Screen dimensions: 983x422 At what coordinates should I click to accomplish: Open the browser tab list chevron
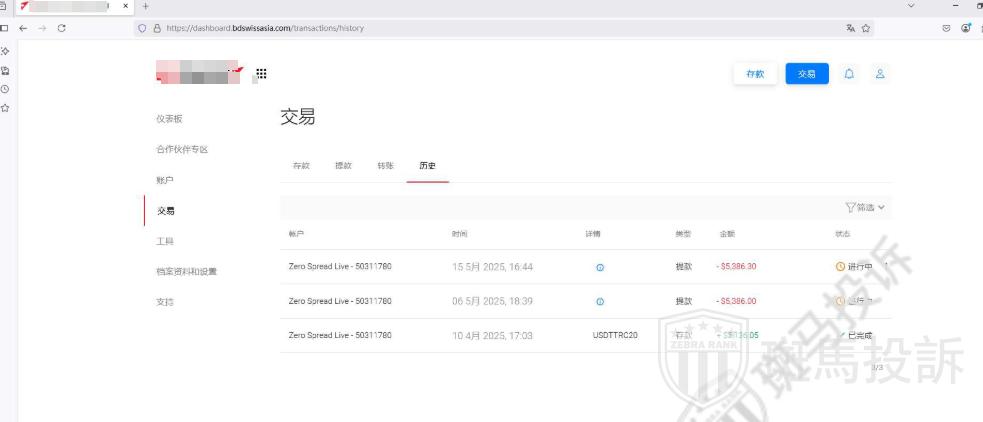(x=910, y=7)
